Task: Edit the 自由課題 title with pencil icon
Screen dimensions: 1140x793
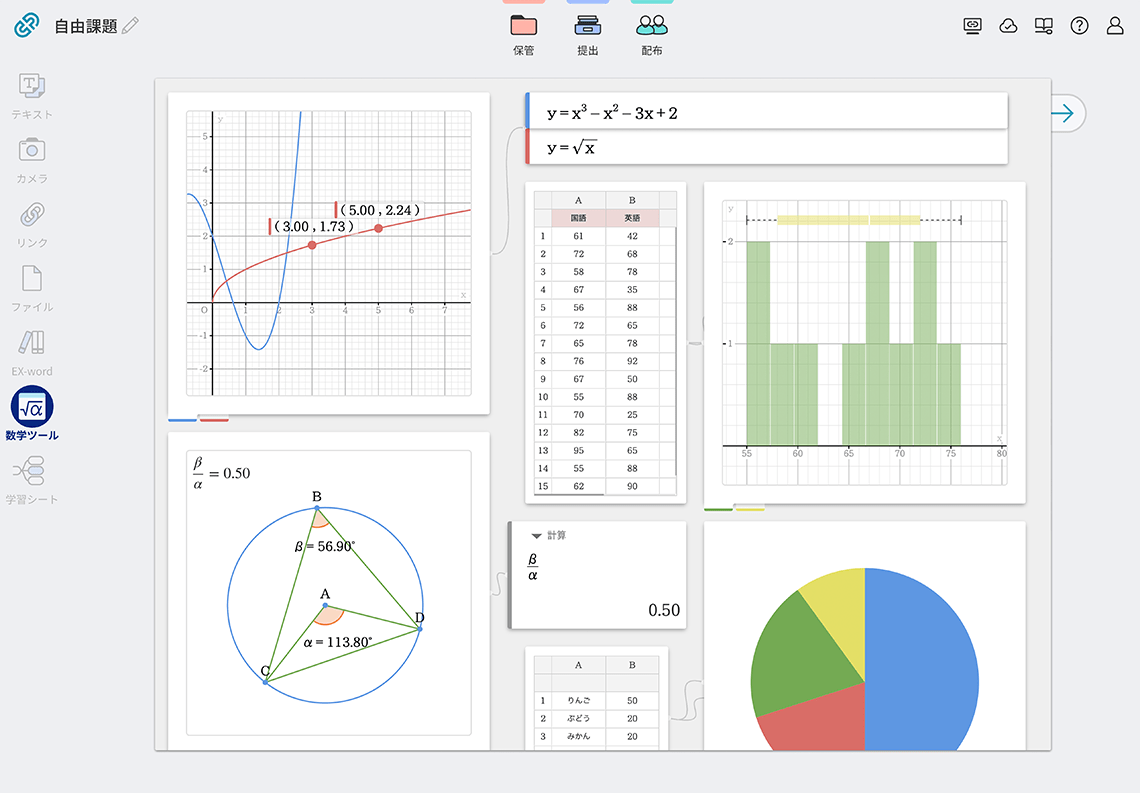Action: (x=130, y=26)
